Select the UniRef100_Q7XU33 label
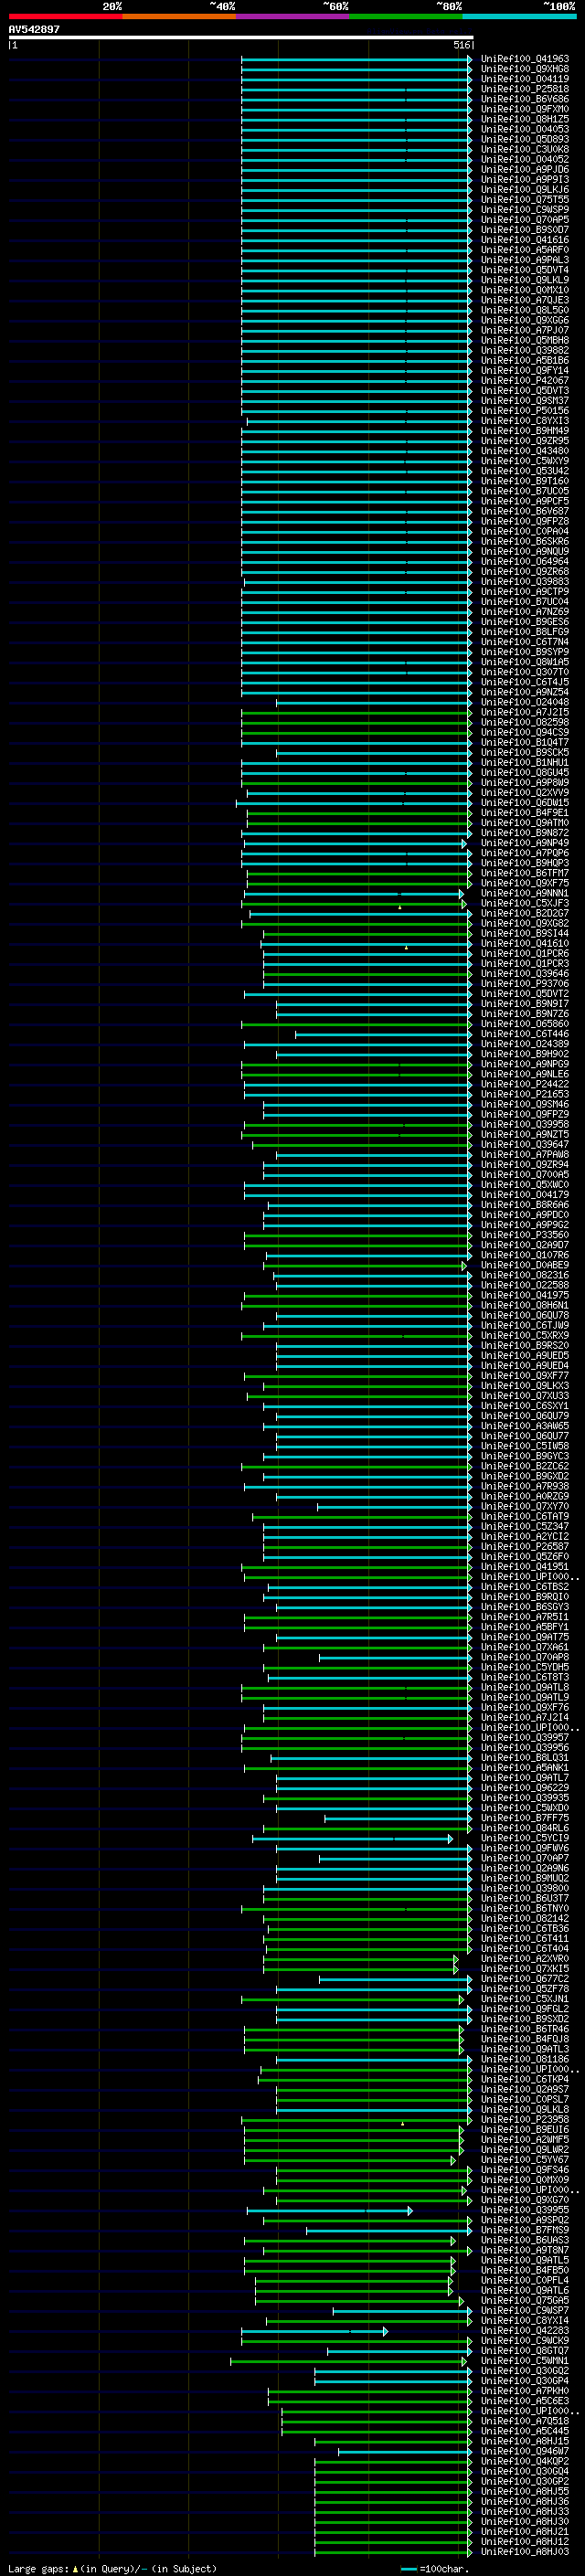 525,1396
